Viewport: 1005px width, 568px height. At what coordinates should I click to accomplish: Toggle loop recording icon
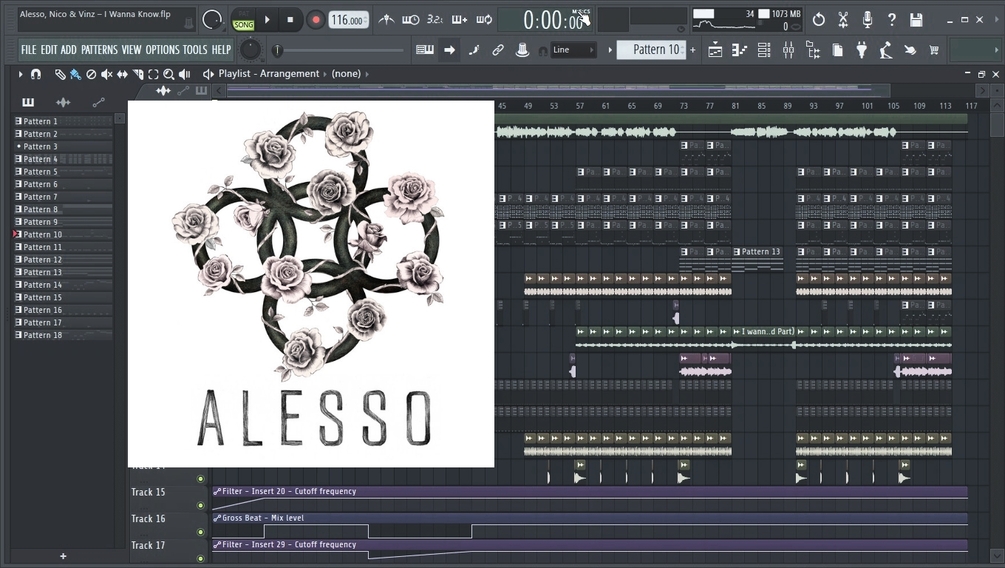484,20
